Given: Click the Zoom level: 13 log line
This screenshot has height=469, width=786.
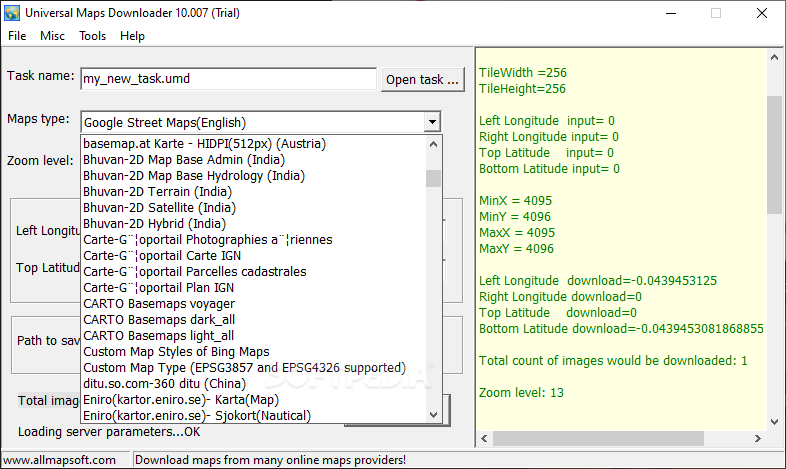Looking at the screenshot, I should pyautogui.click(x=521, y=393).
